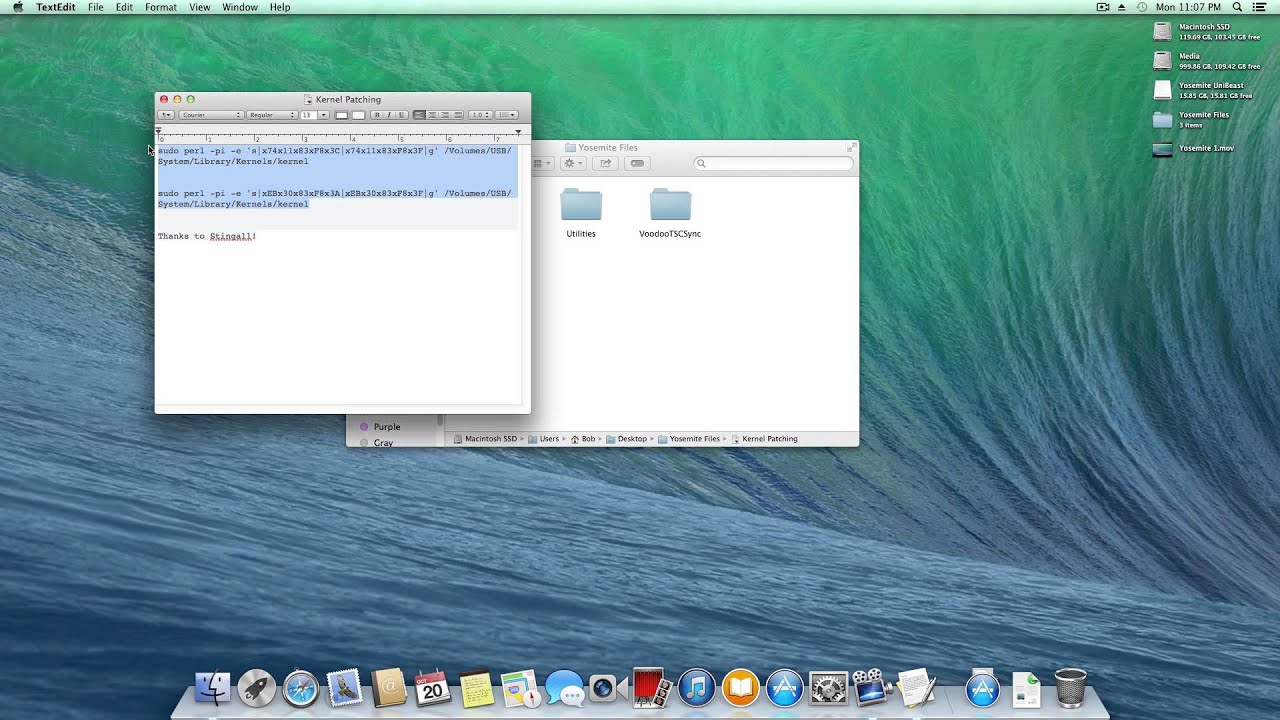Enter full screen for Yosemite Files window
Image resolution: width=1280 pixels, height=720 pixels.
pos(851,147)
